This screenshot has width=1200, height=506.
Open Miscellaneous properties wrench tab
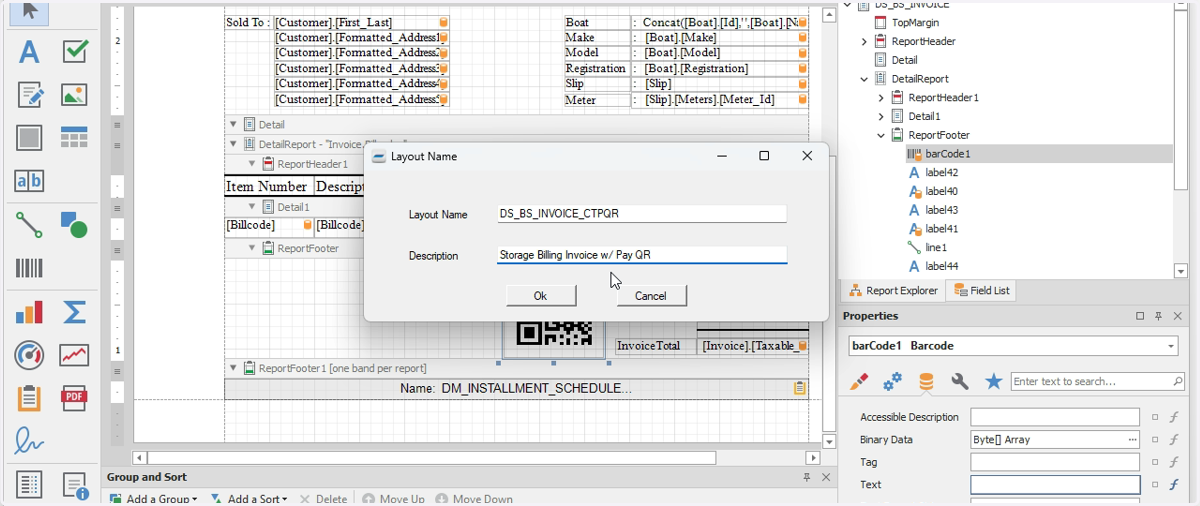click(x=959, y=382)
